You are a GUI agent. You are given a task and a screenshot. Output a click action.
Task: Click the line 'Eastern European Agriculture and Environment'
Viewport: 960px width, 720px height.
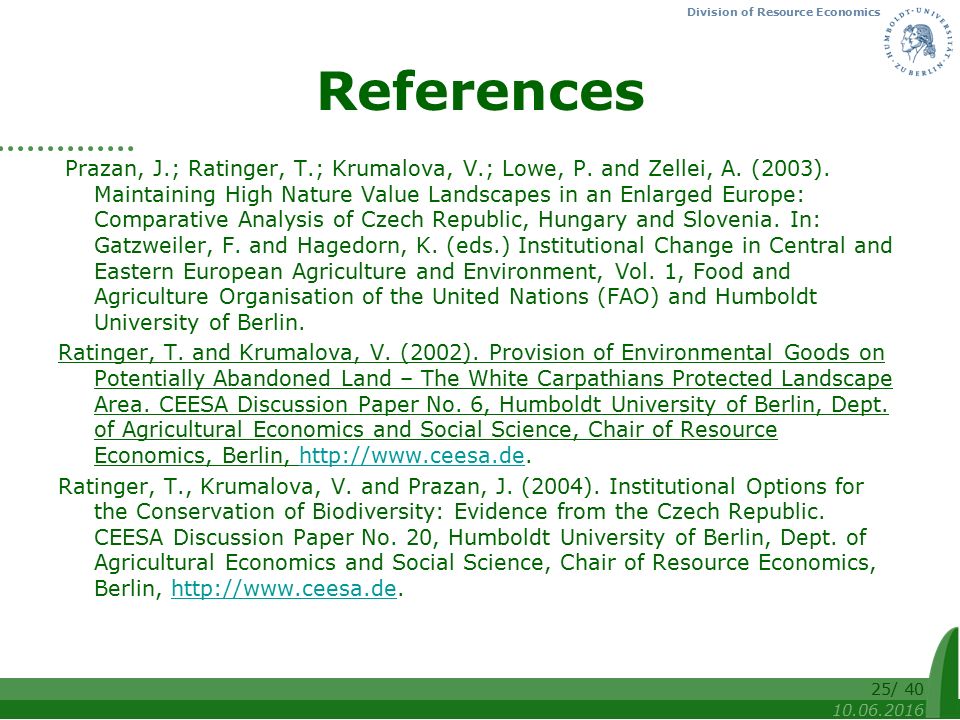pos(442,271)
